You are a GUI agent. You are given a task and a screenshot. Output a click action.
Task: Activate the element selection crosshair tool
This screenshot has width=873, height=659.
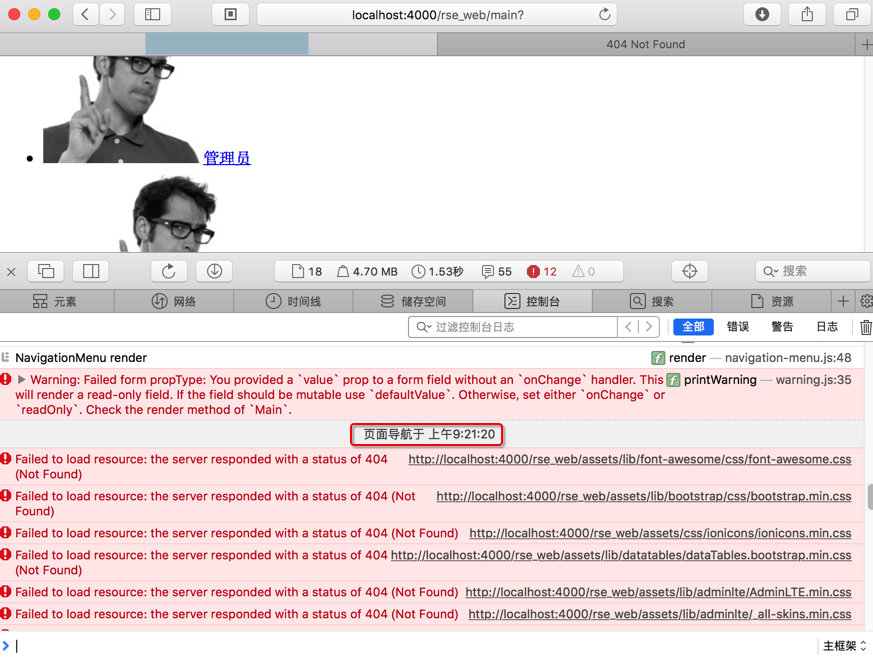(x=689, y=271)
